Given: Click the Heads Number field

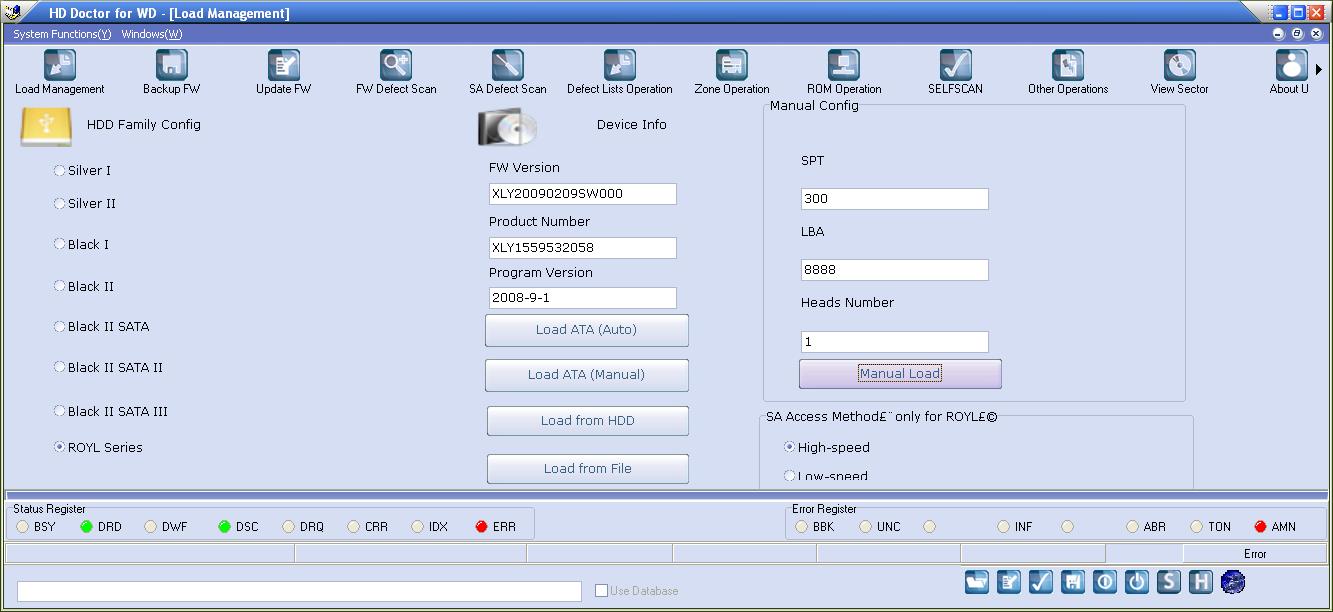Looking at the screenshot, I should [895, 342].
